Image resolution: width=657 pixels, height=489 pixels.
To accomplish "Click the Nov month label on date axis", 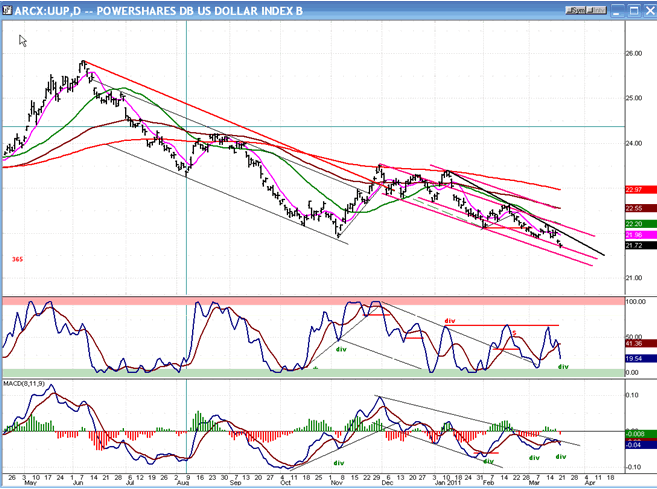I will tap(336, 483).
